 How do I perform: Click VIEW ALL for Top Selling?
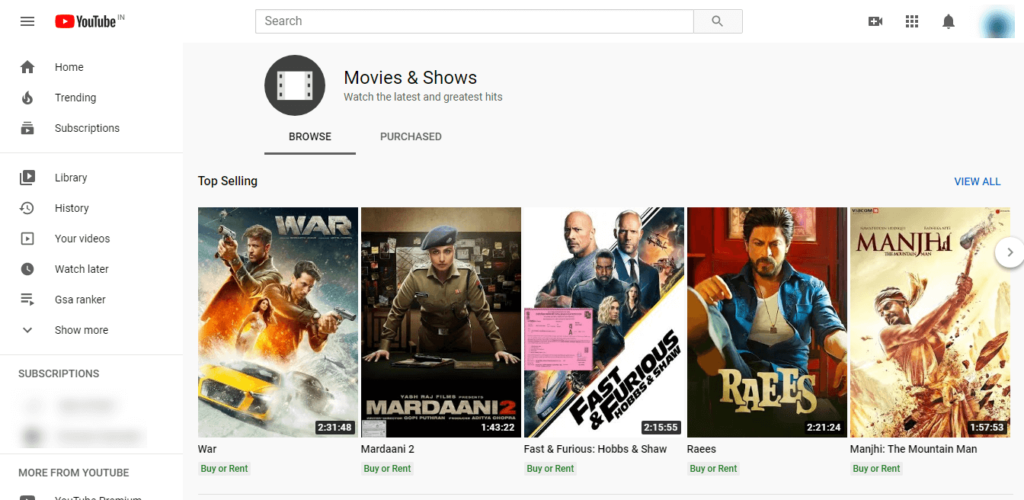[977, 182]
